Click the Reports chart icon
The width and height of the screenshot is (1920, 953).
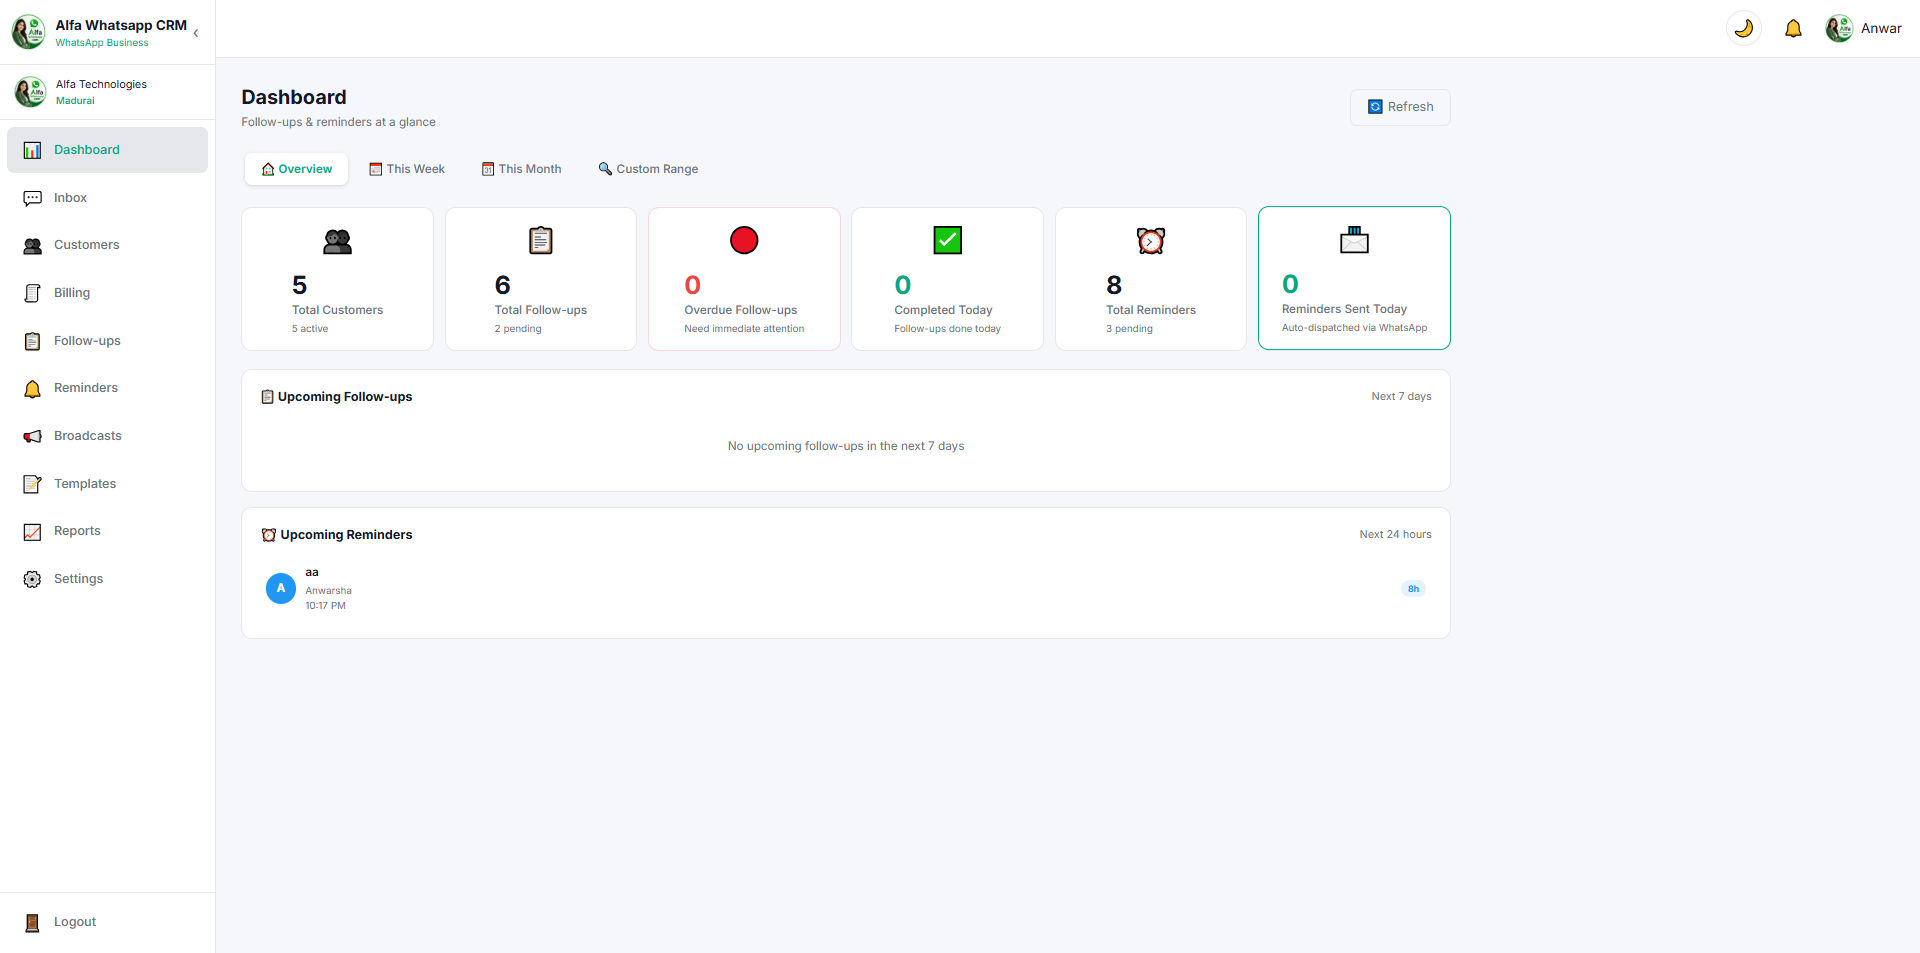pyautogui.click(x=32, y=531)
